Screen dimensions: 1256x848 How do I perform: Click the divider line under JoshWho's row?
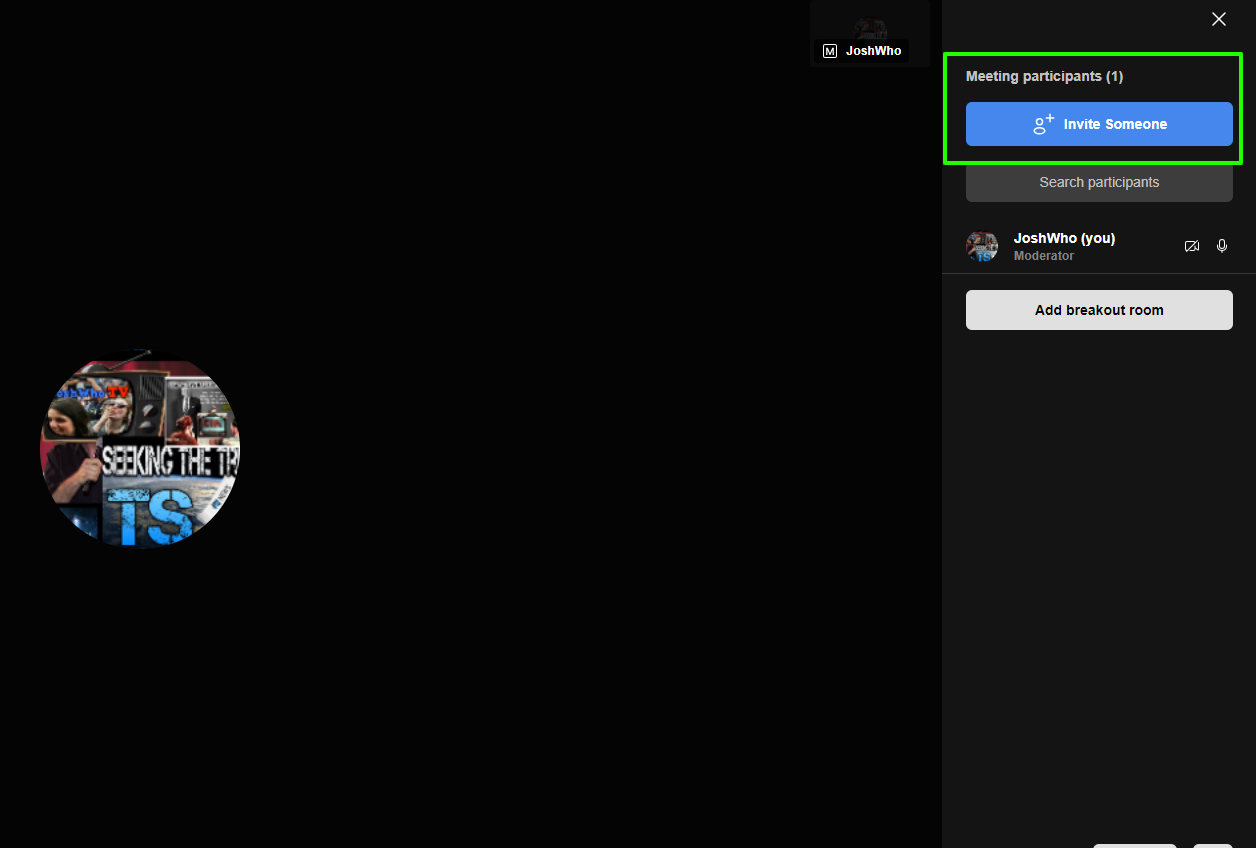[x=1098, y=273]
